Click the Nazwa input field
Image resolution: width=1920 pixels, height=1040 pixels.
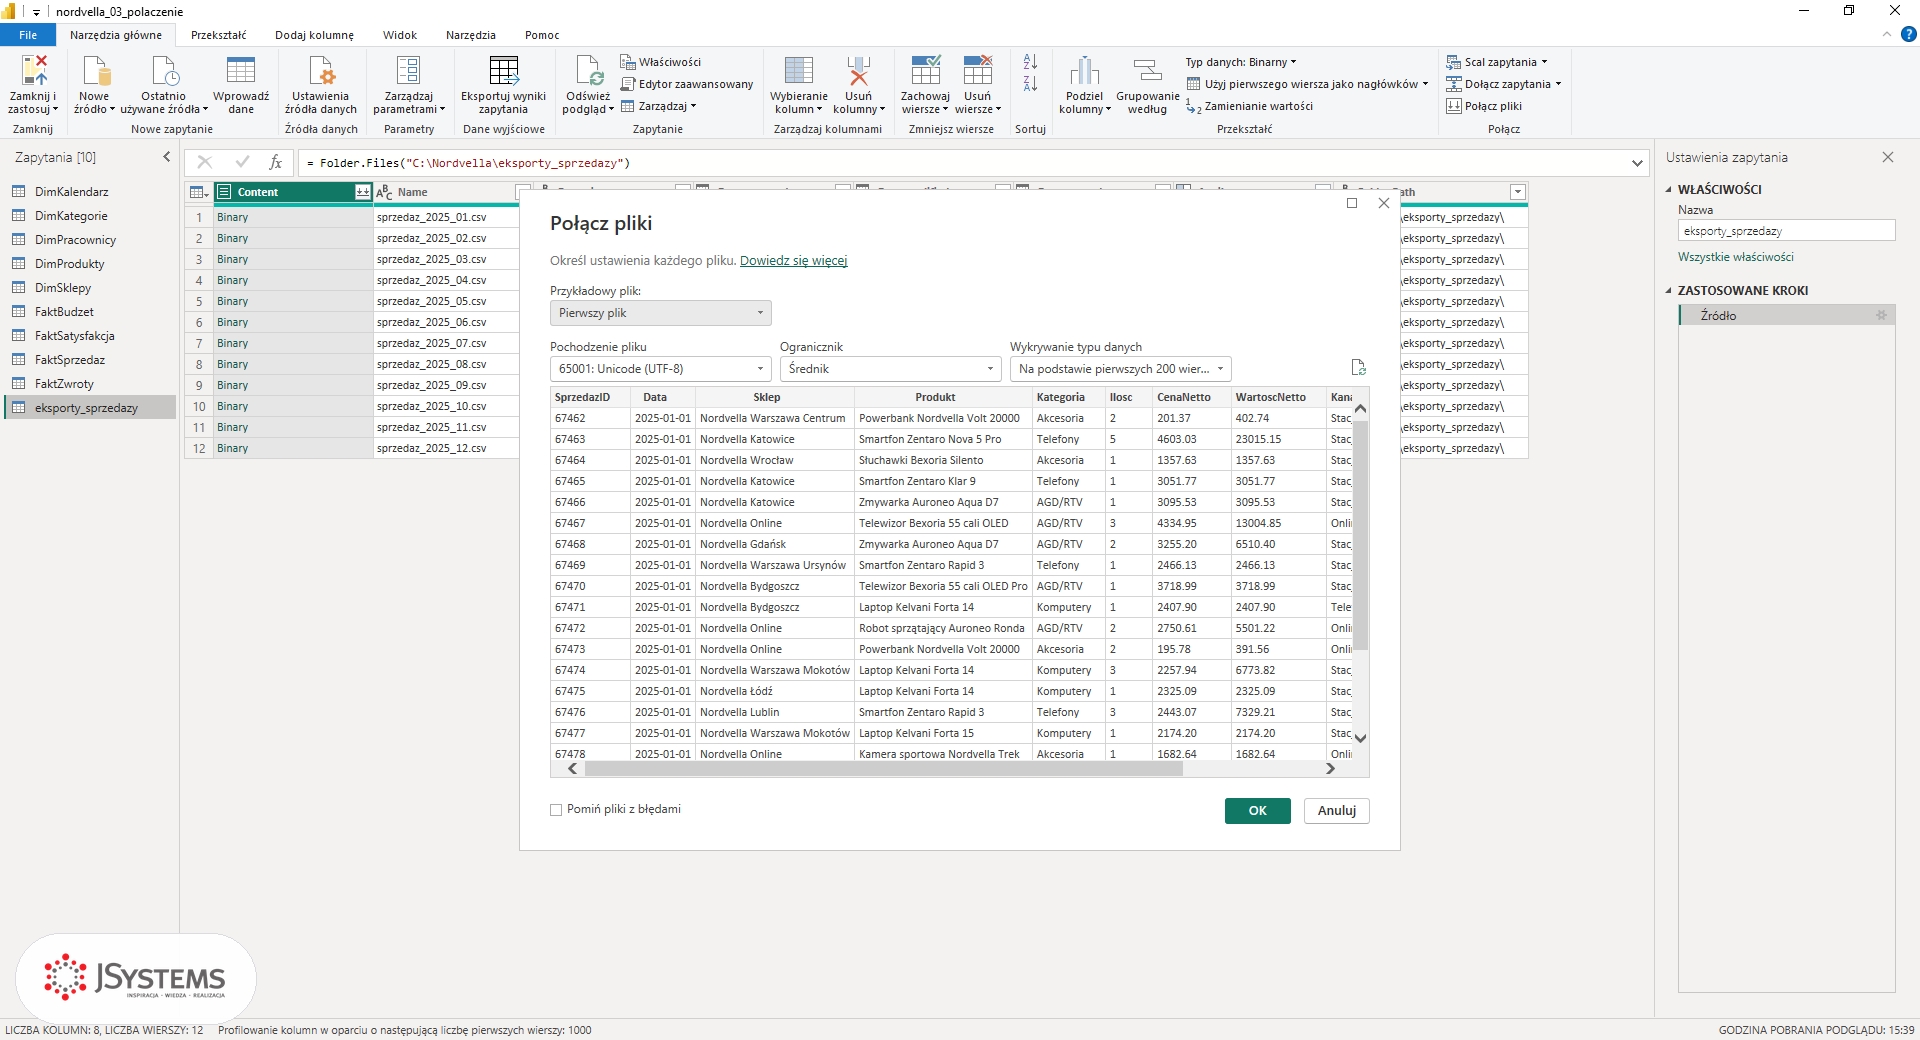(x=1786, y=231)
